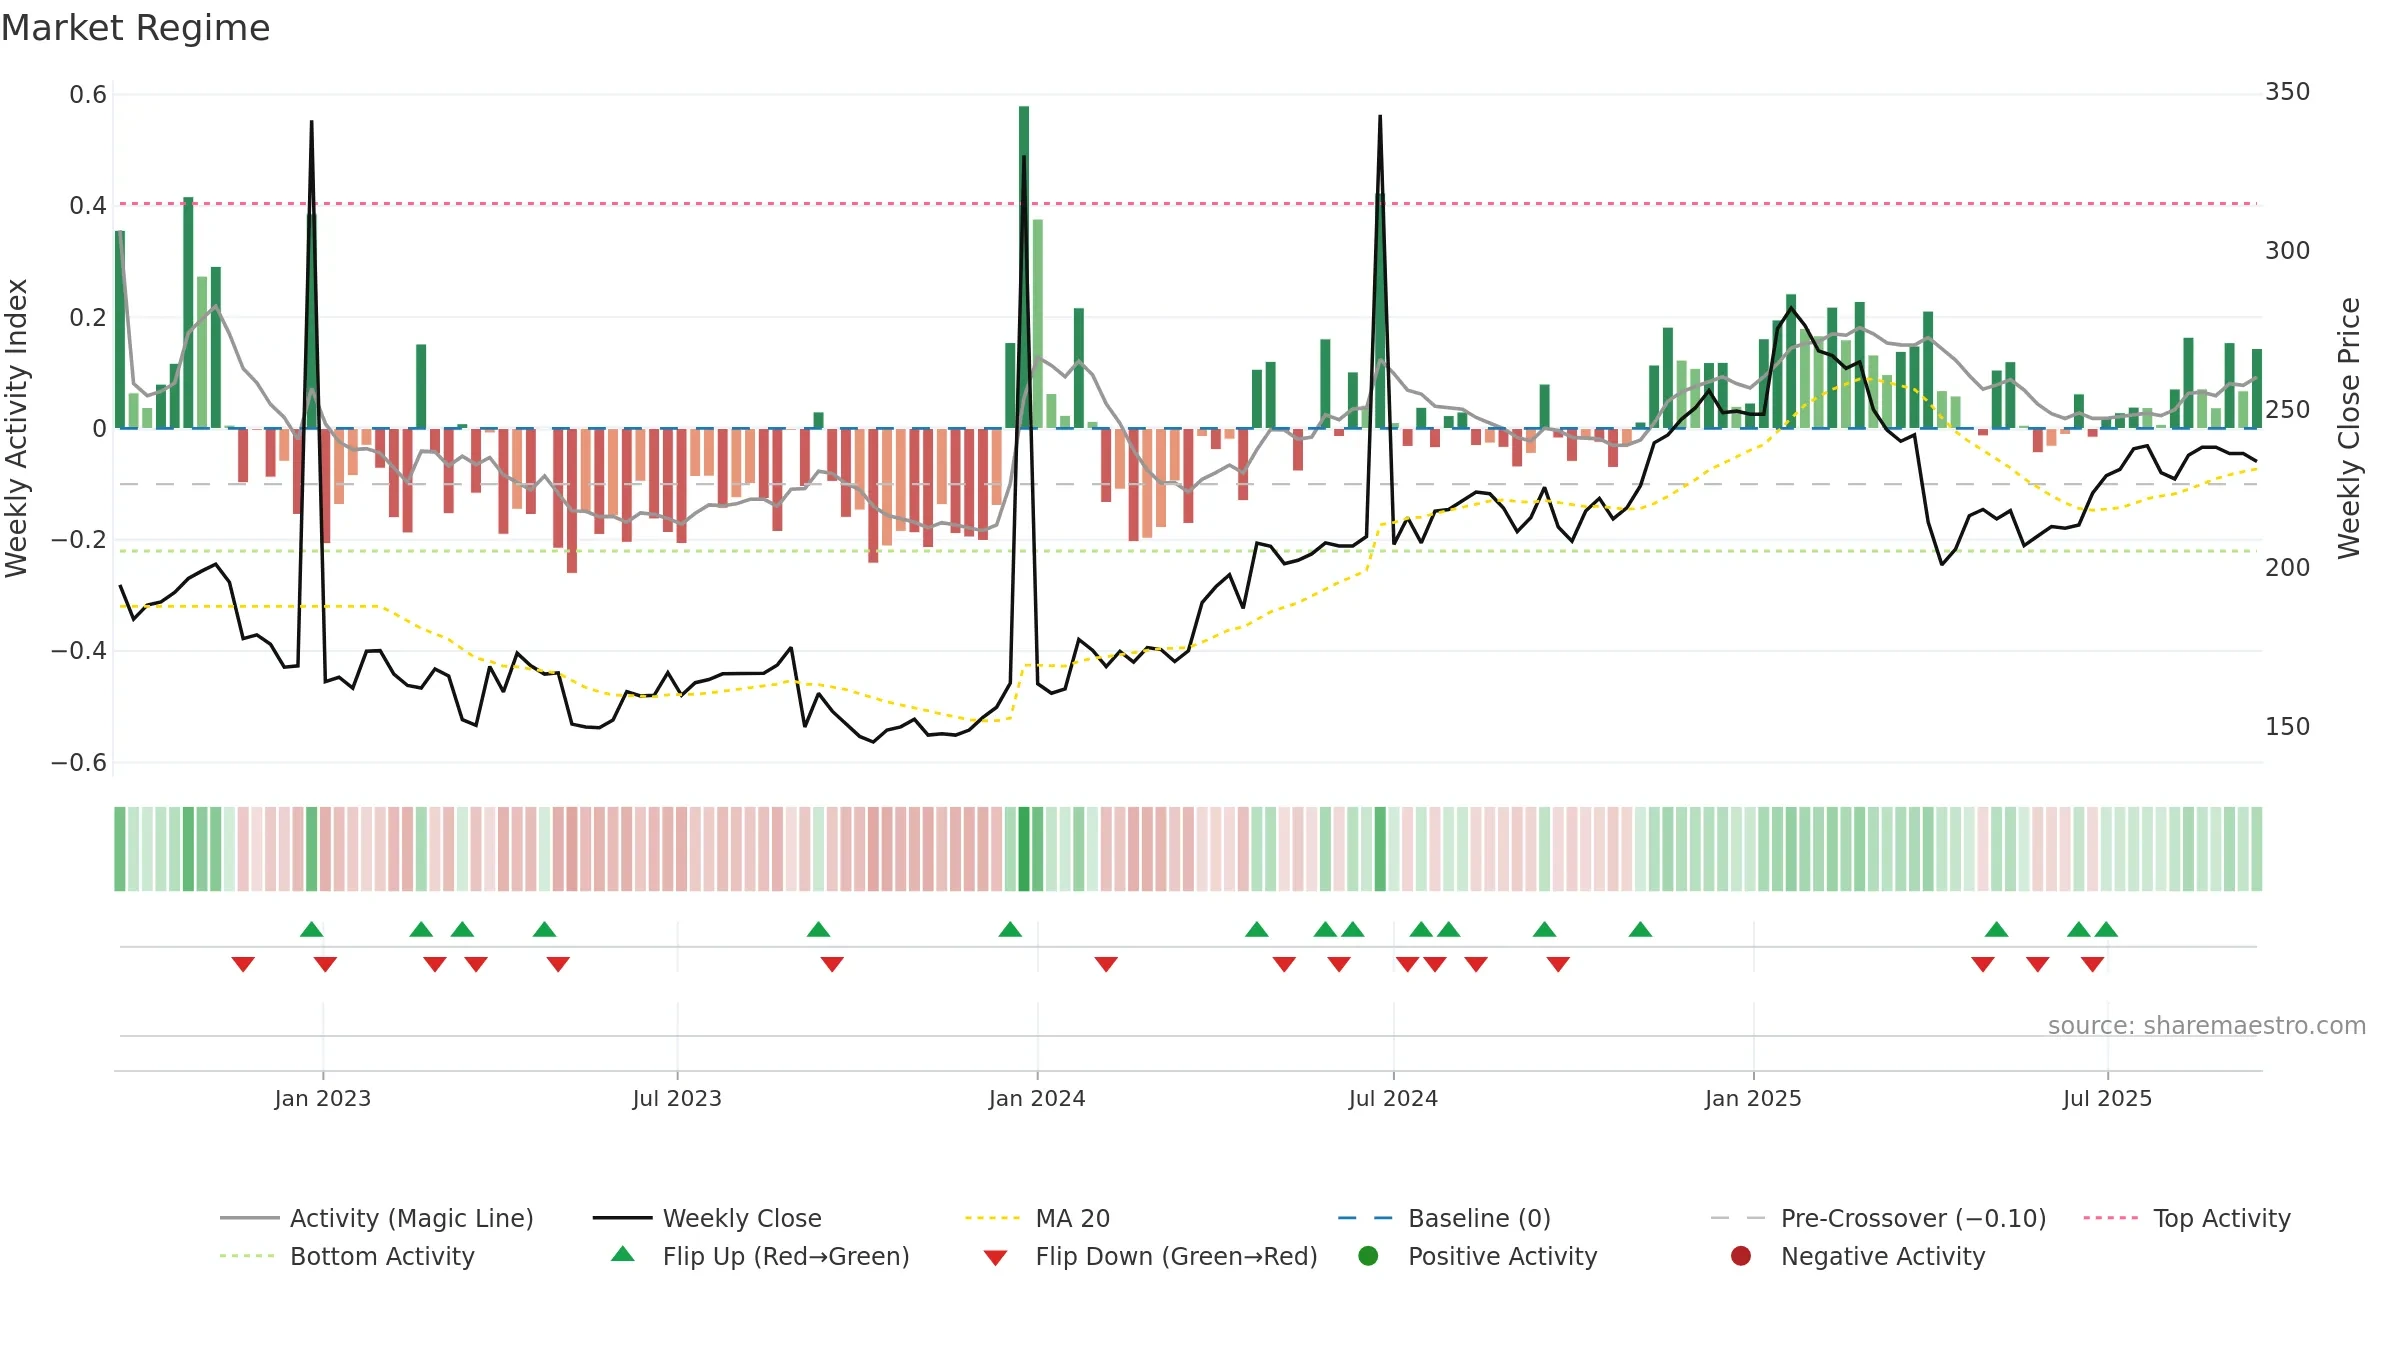Click the 0.6 left-axis tick label

coord(88,95)
